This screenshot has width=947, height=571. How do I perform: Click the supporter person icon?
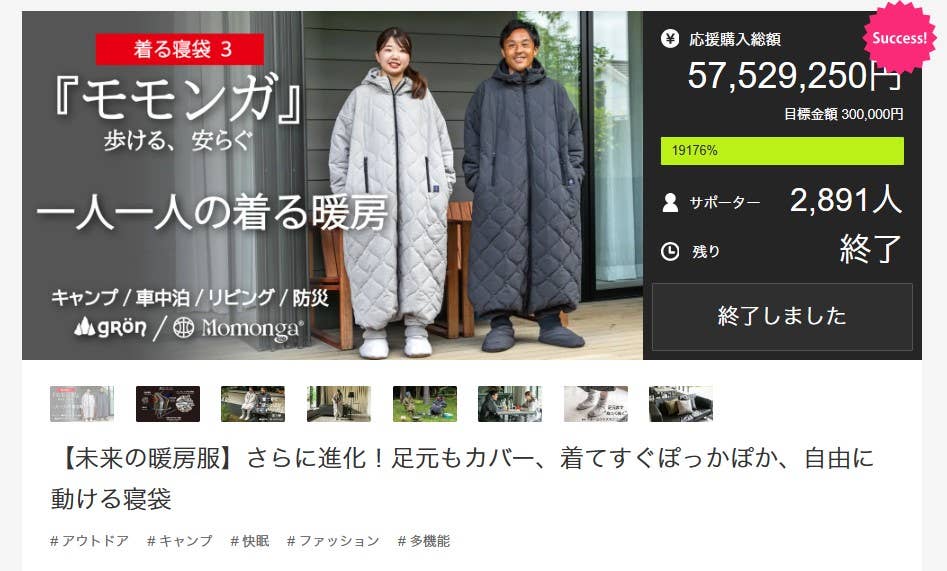670,202
